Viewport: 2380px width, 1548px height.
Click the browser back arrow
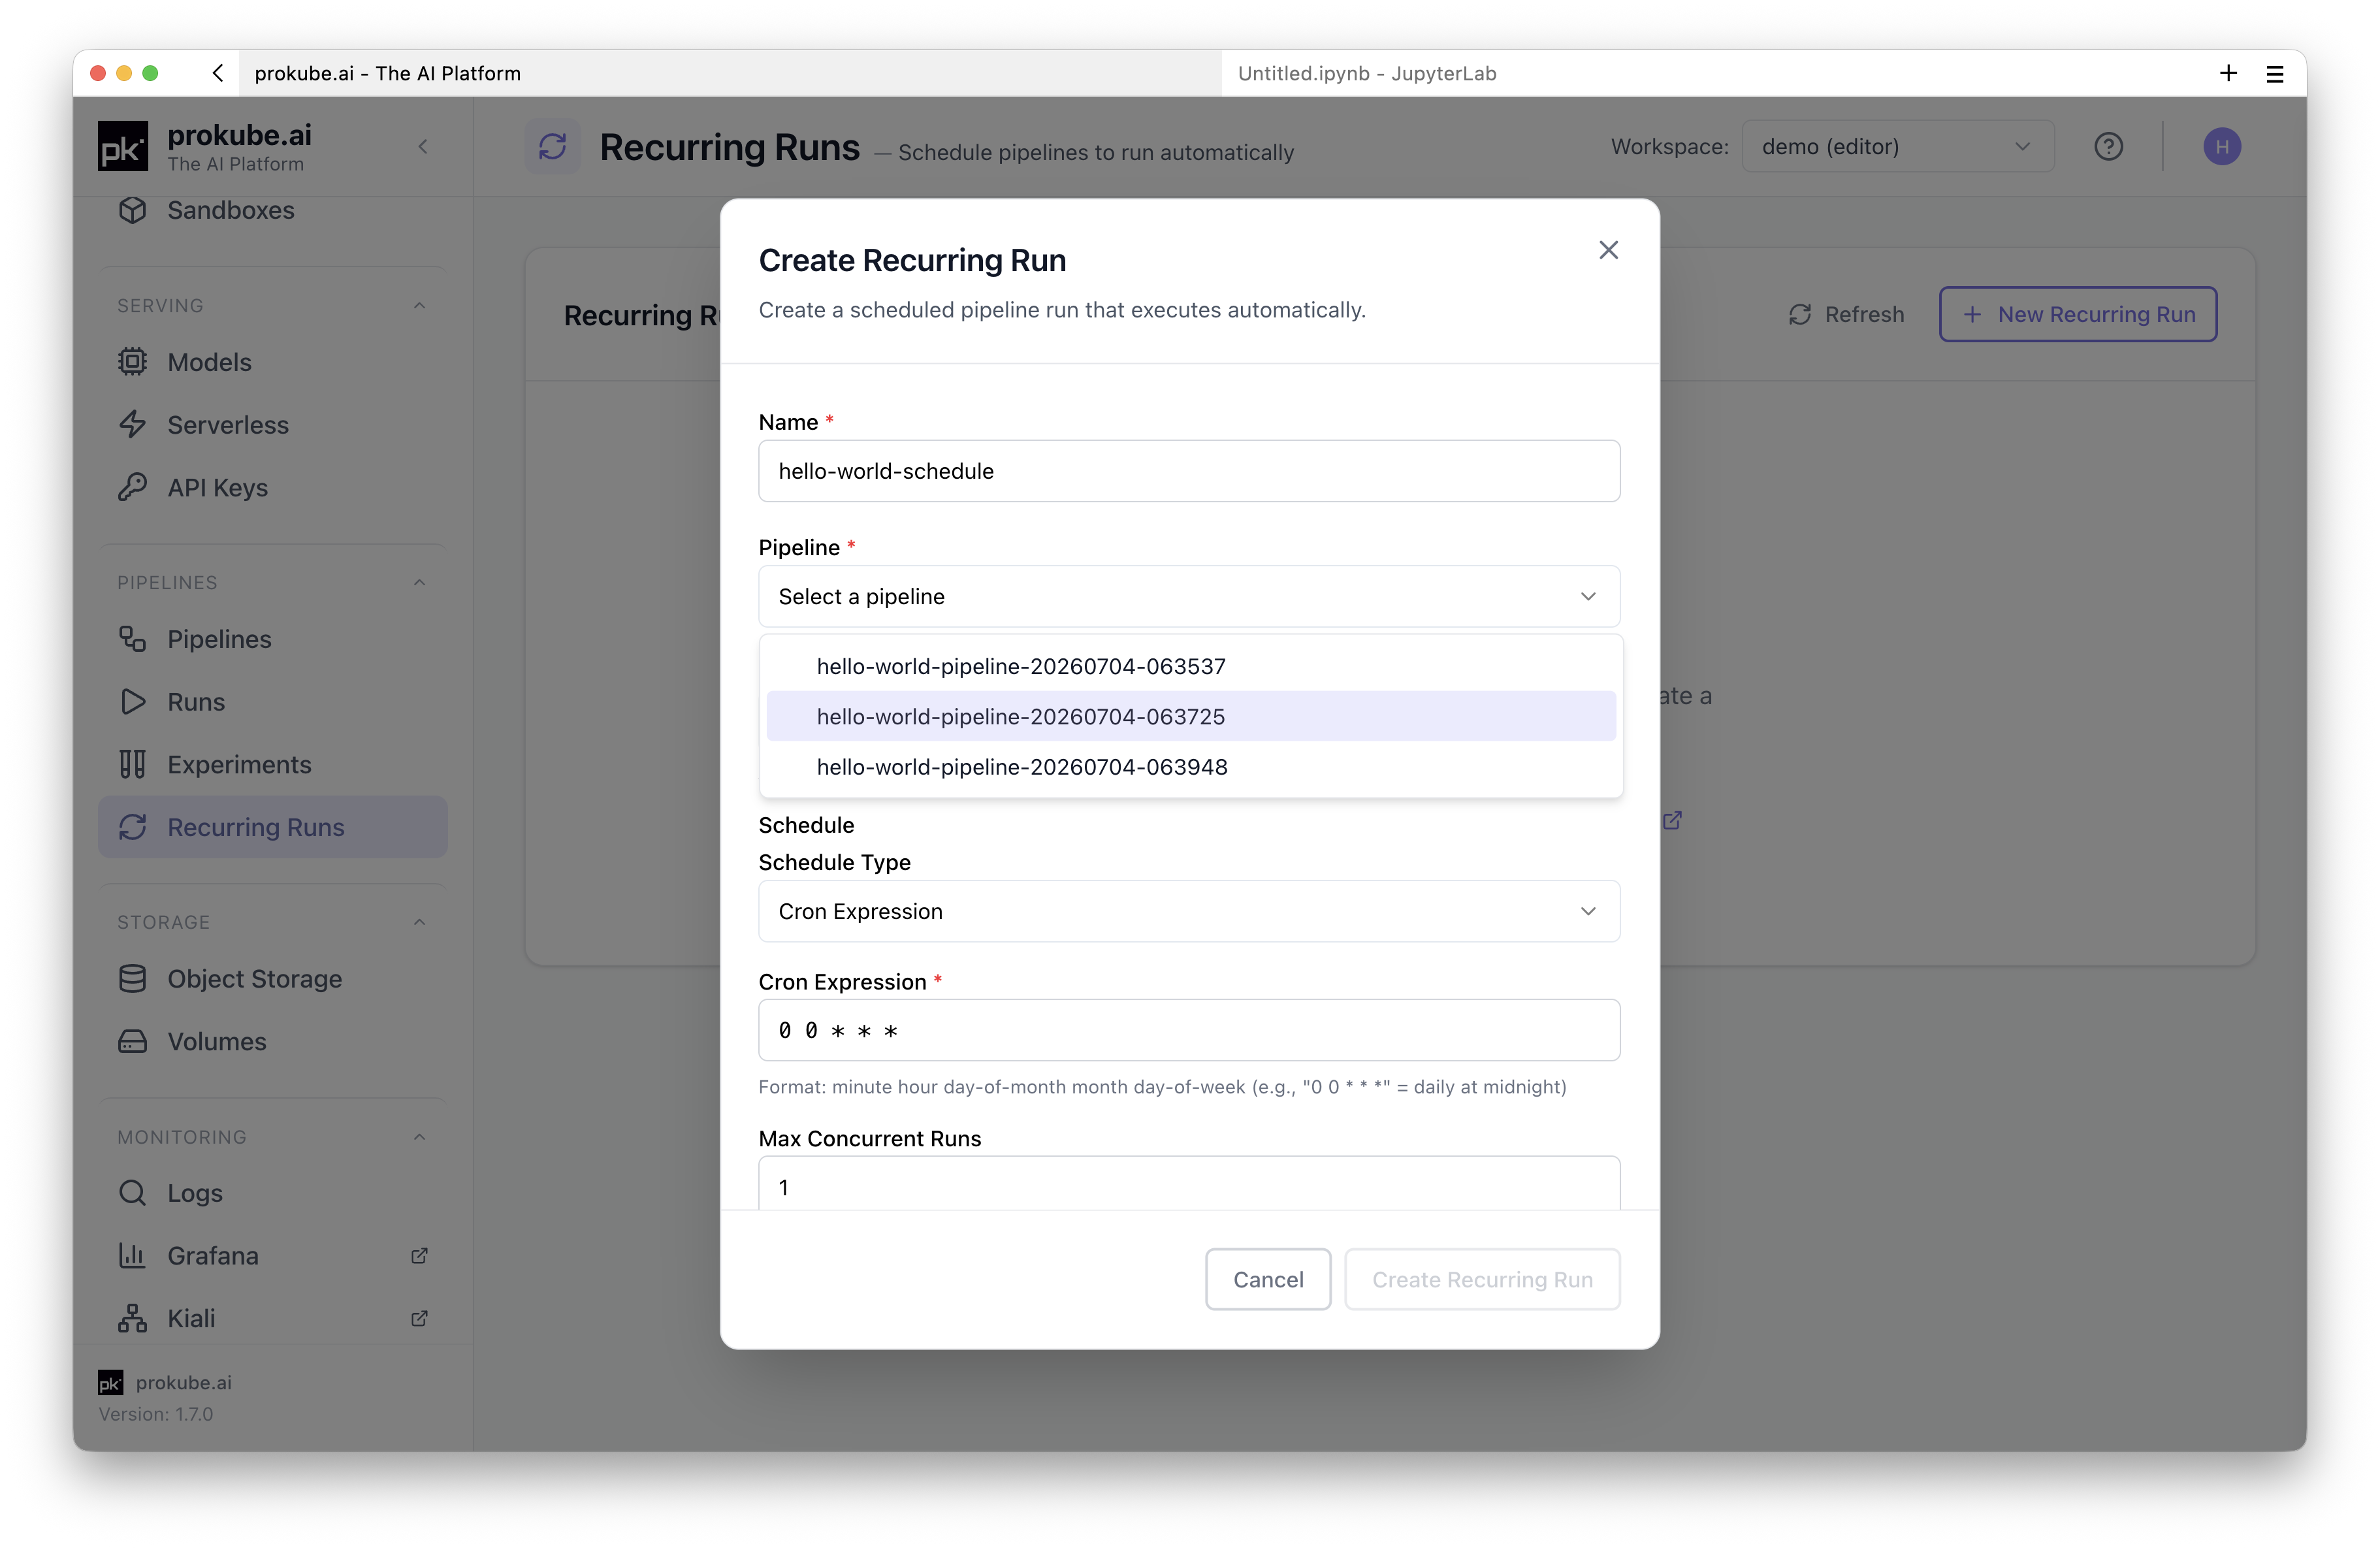point(218,73)
